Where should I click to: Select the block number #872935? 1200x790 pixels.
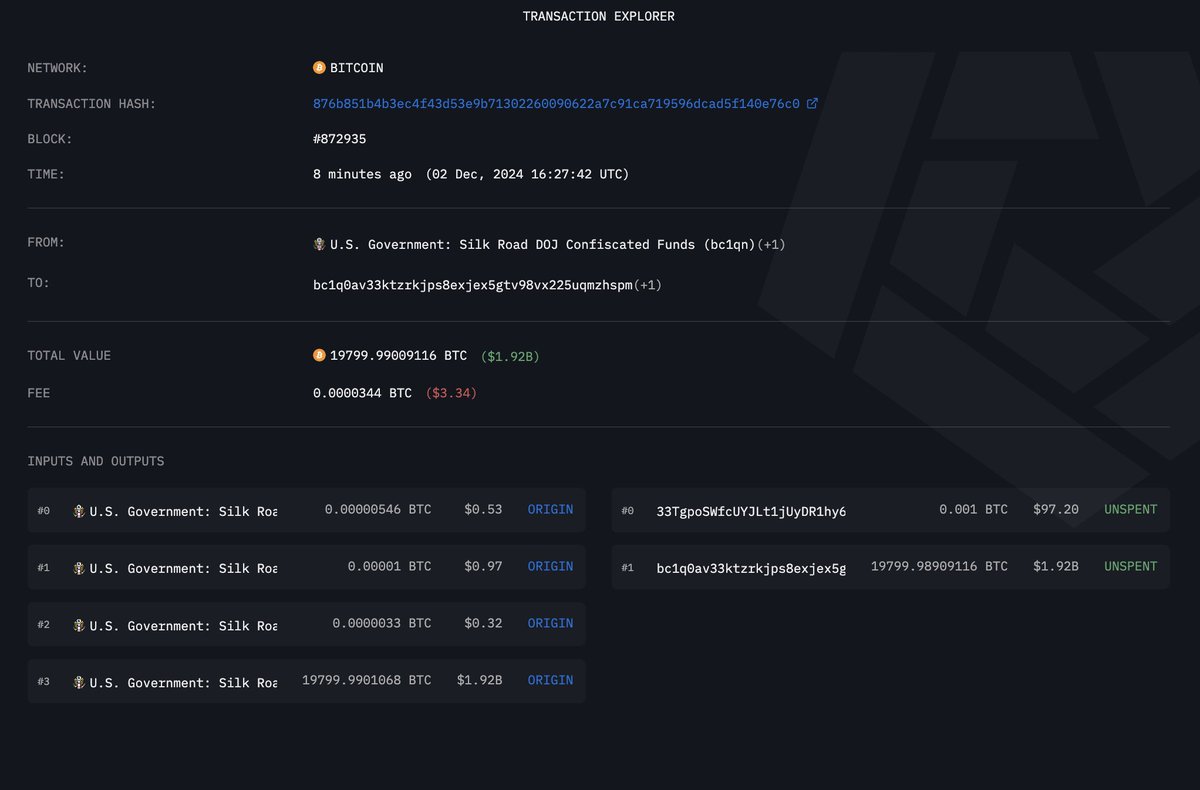[x=340, y=139]
